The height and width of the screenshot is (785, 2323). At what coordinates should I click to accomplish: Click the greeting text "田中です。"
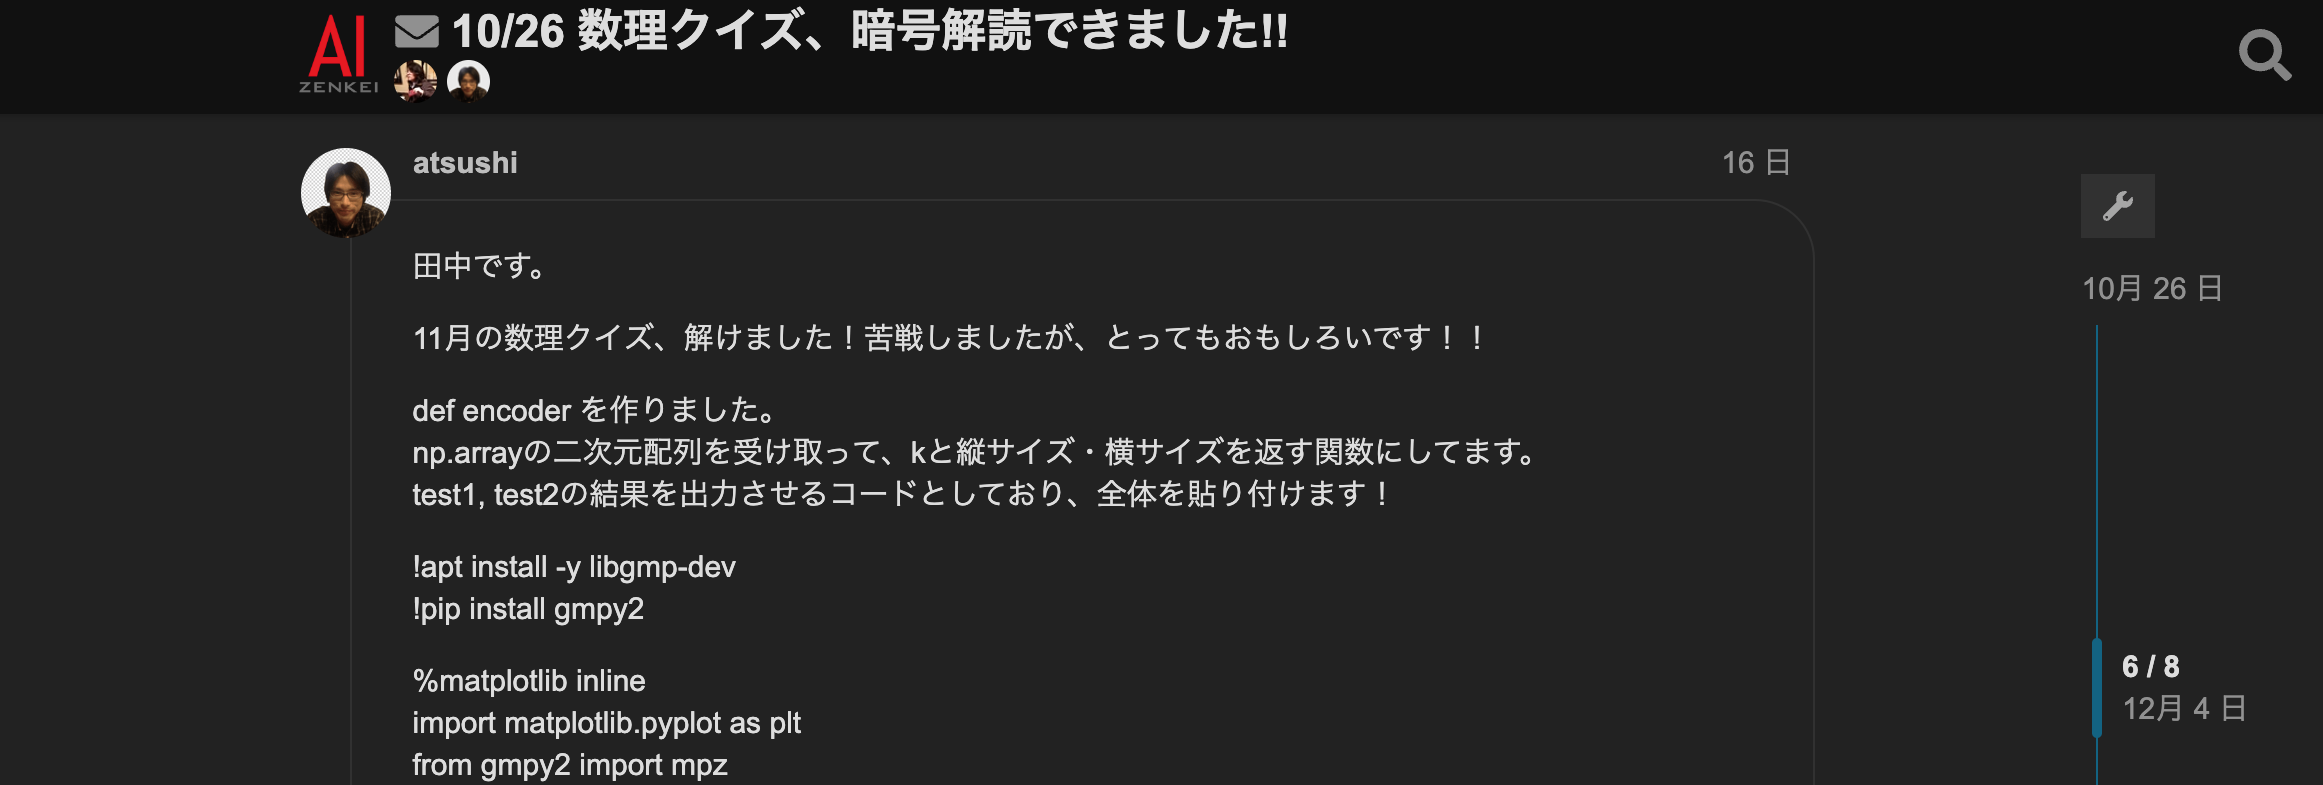(480, 266)
